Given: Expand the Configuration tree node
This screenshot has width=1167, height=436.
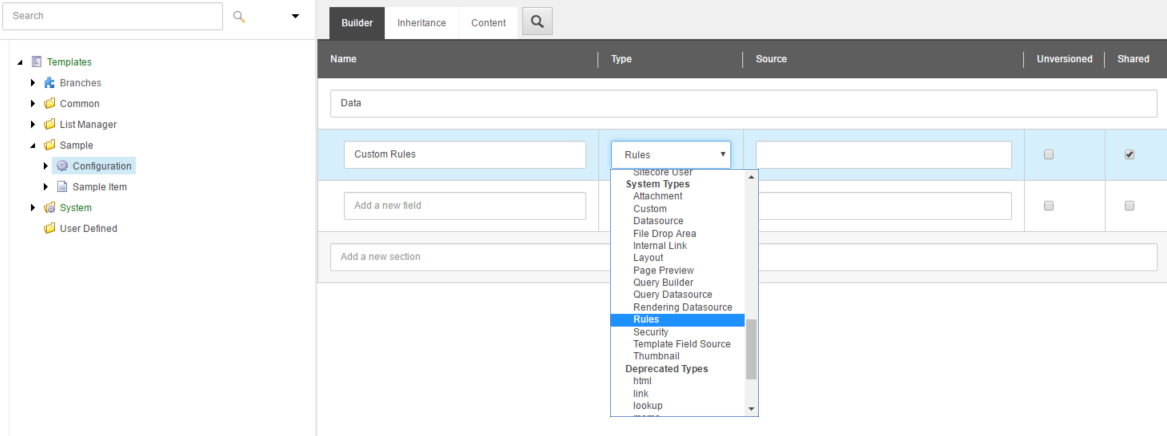Looking at the screenshot, I should tap(46, 166).
